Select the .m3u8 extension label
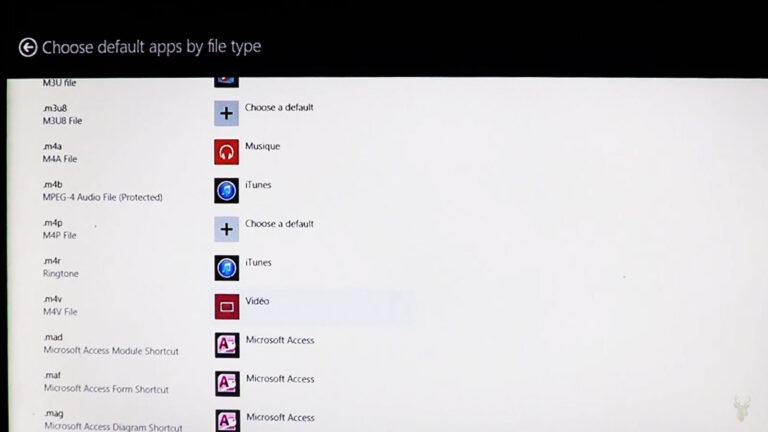768x432 pixels. [55, 108]
